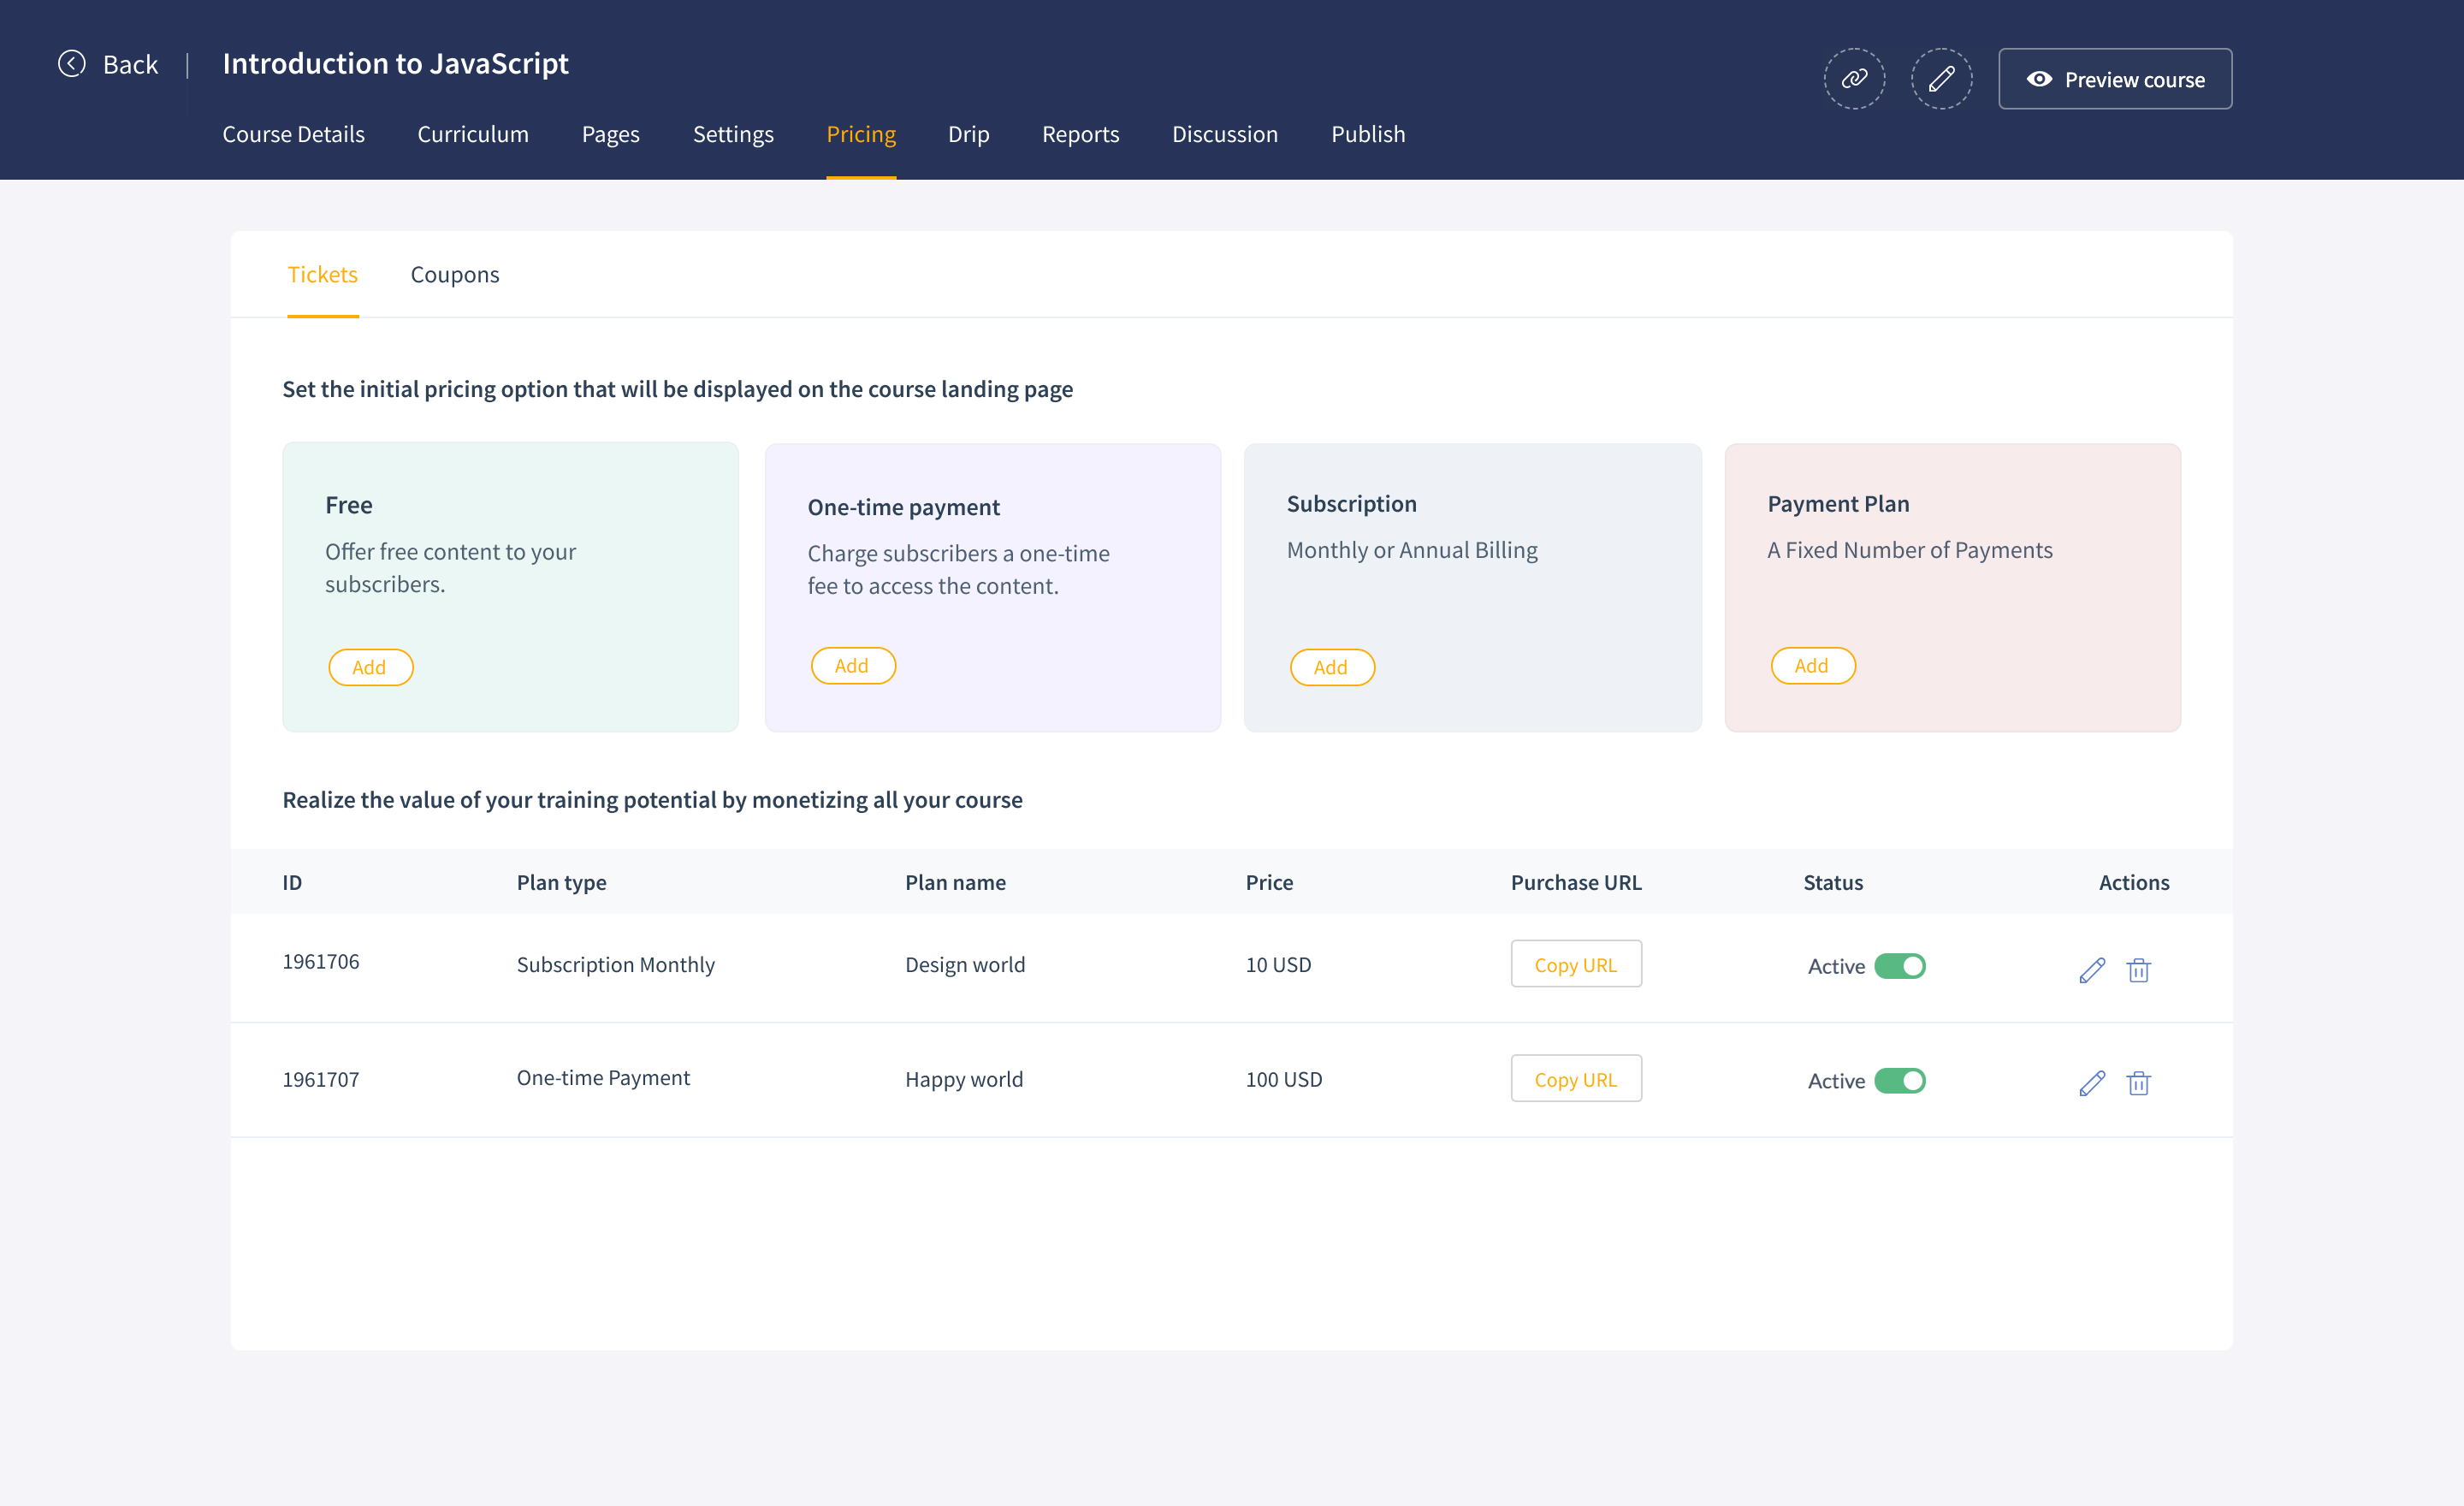Disable the Active status for Design world
The image size is (2464, 1506).
click(x=1903, y=966)
